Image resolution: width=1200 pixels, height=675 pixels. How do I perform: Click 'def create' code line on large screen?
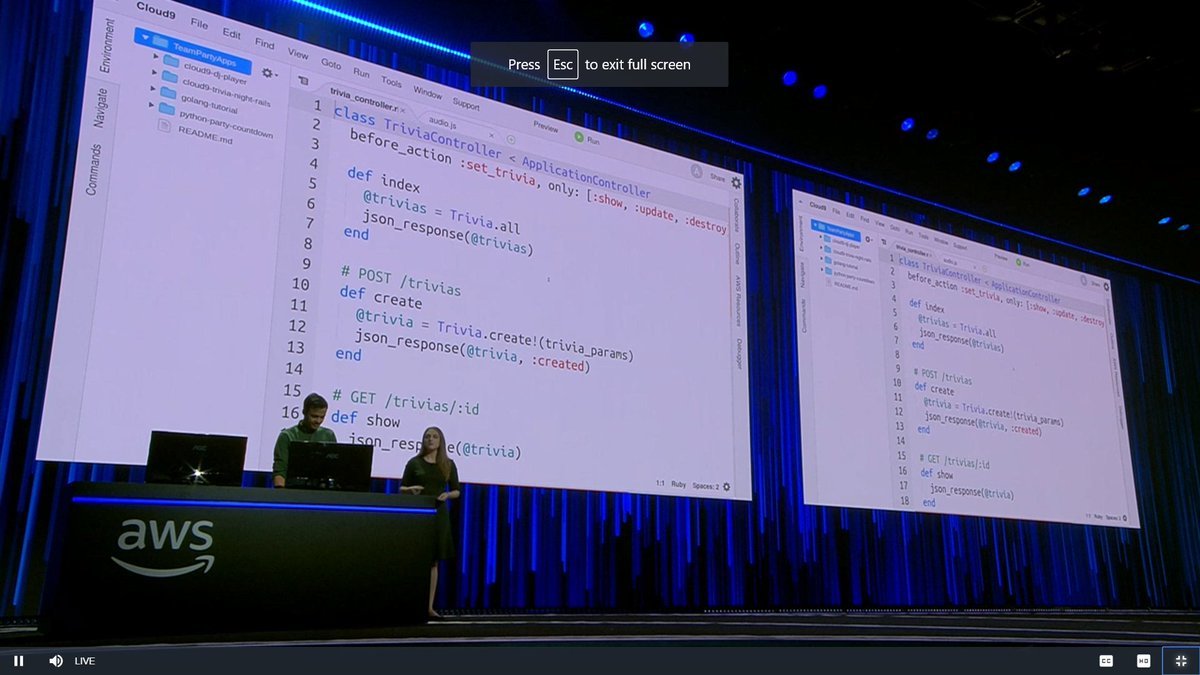[380, 297]
